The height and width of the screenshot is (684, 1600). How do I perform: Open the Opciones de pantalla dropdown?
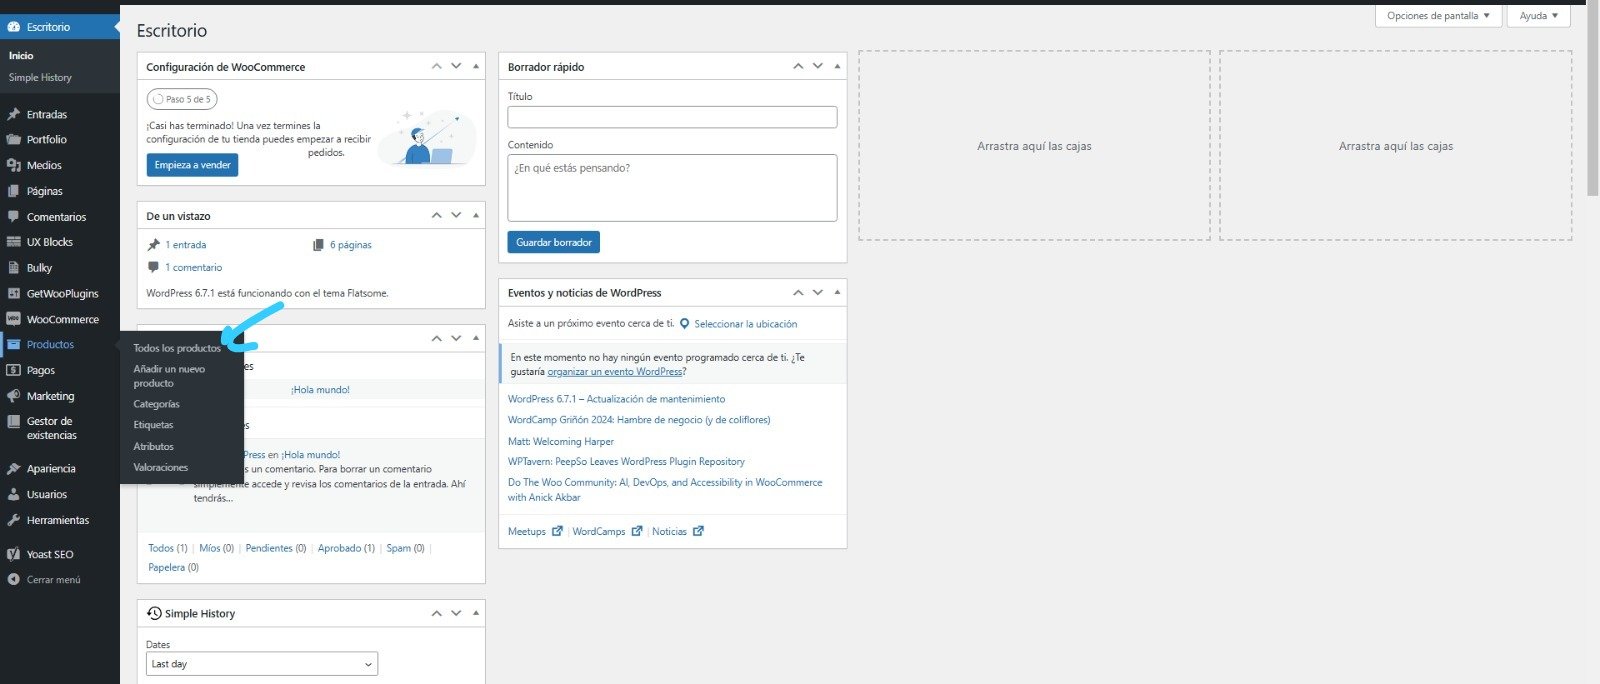coord(1439,16)
